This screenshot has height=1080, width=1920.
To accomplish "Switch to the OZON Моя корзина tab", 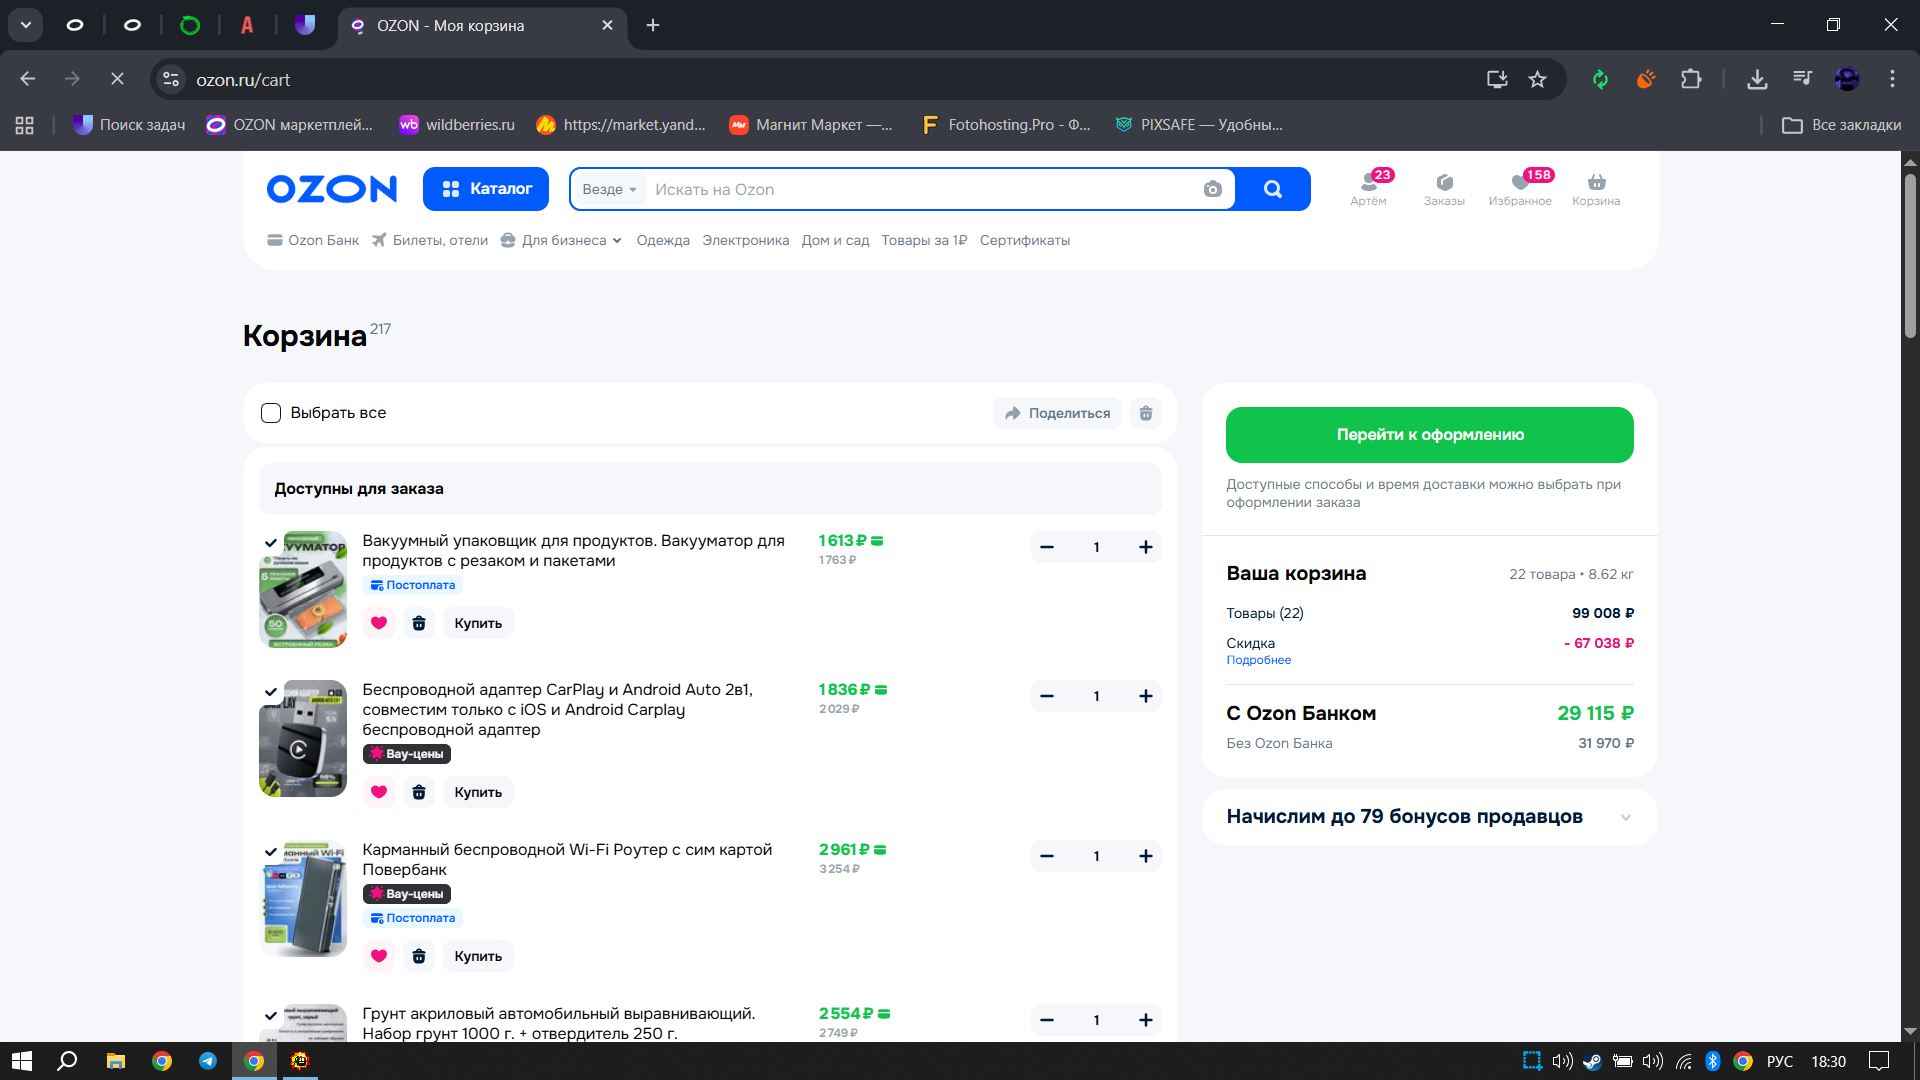I will click(x=450, y=25).
